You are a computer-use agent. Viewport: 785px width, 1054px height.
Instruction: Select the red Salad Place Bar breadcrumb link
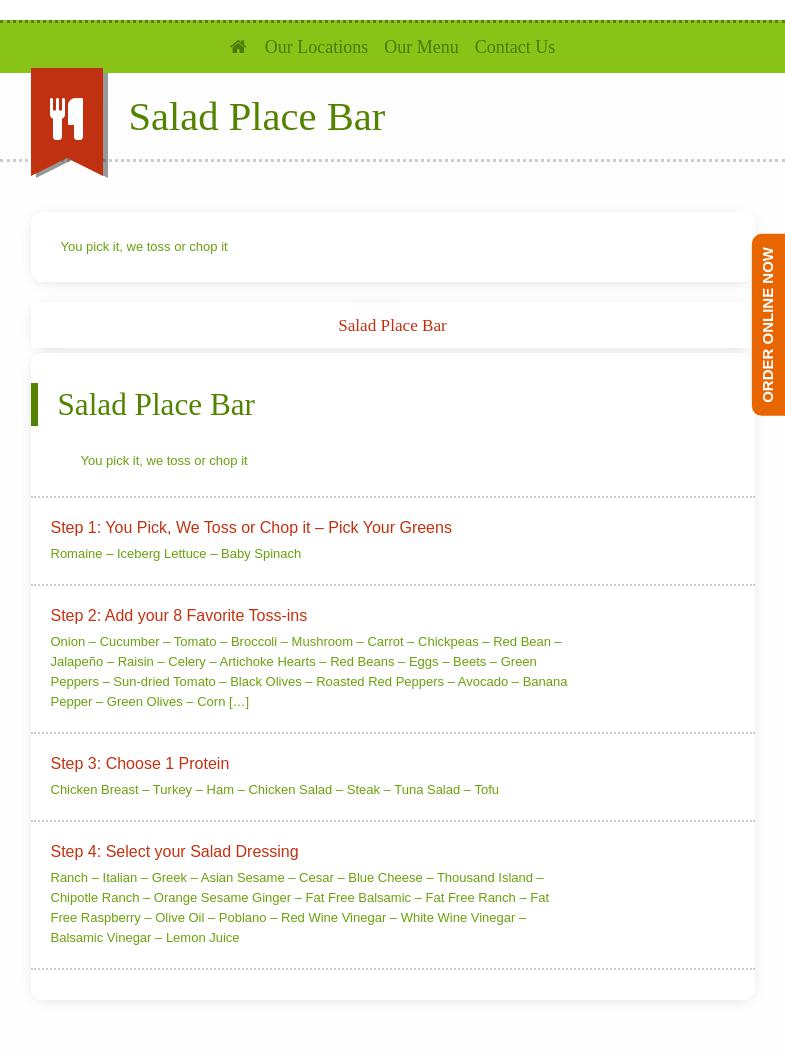(x=392, y=325)
